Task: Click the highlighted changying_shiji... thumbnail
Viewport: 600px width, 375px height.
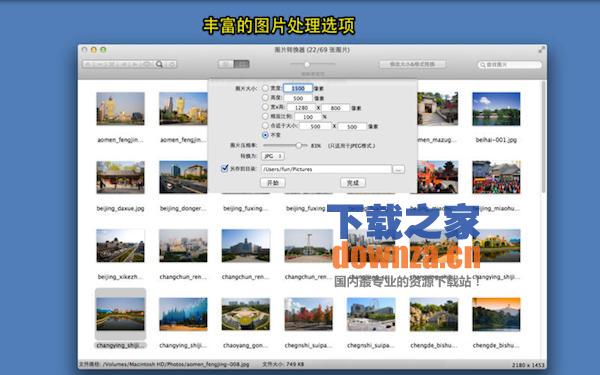Action: point(120,315)
